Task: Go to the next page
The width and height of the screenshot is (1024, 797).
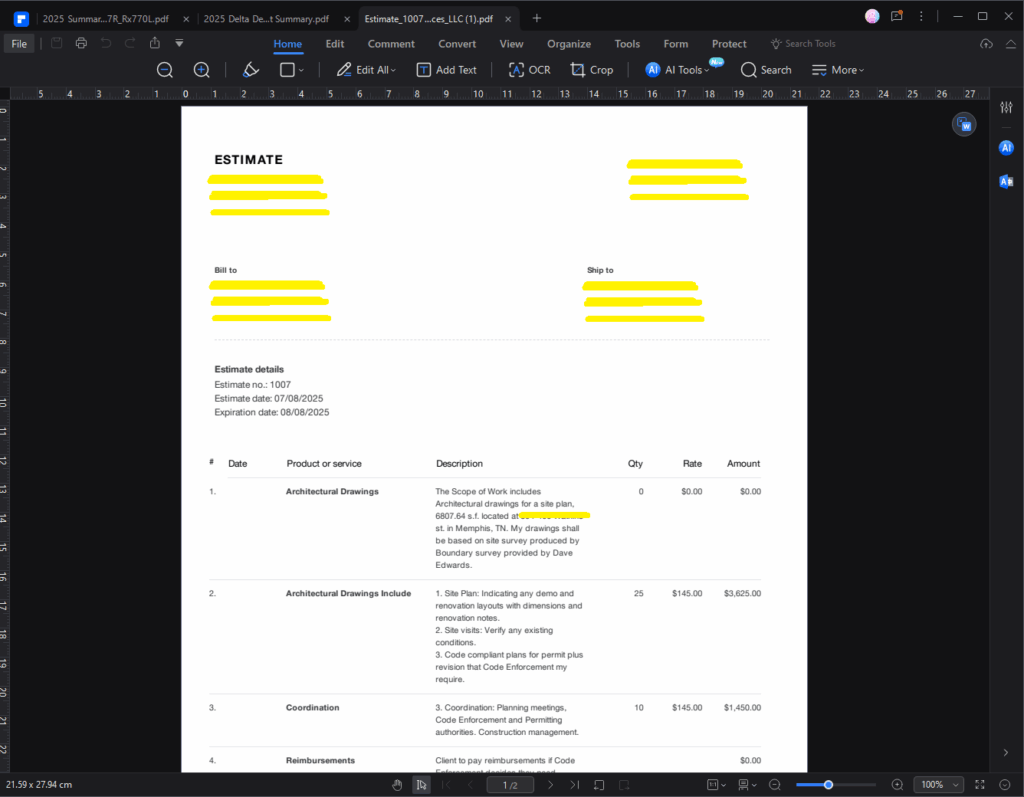Action: pyautogui.click(x=550, y=785)
